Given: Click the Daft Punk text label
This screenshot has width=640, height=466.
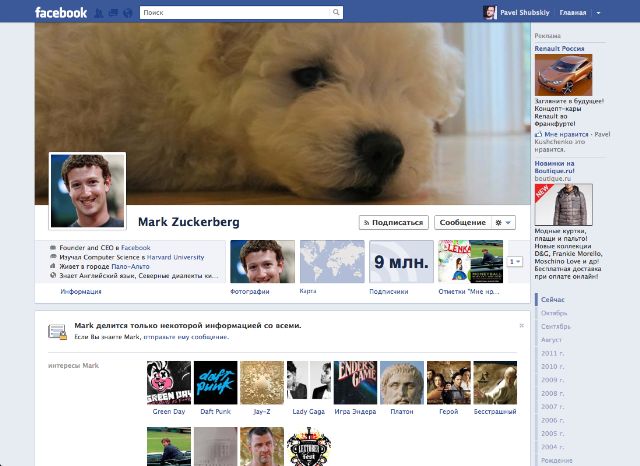Looking at the screenshot, I should pyautogui.click(x=216, y=411).
